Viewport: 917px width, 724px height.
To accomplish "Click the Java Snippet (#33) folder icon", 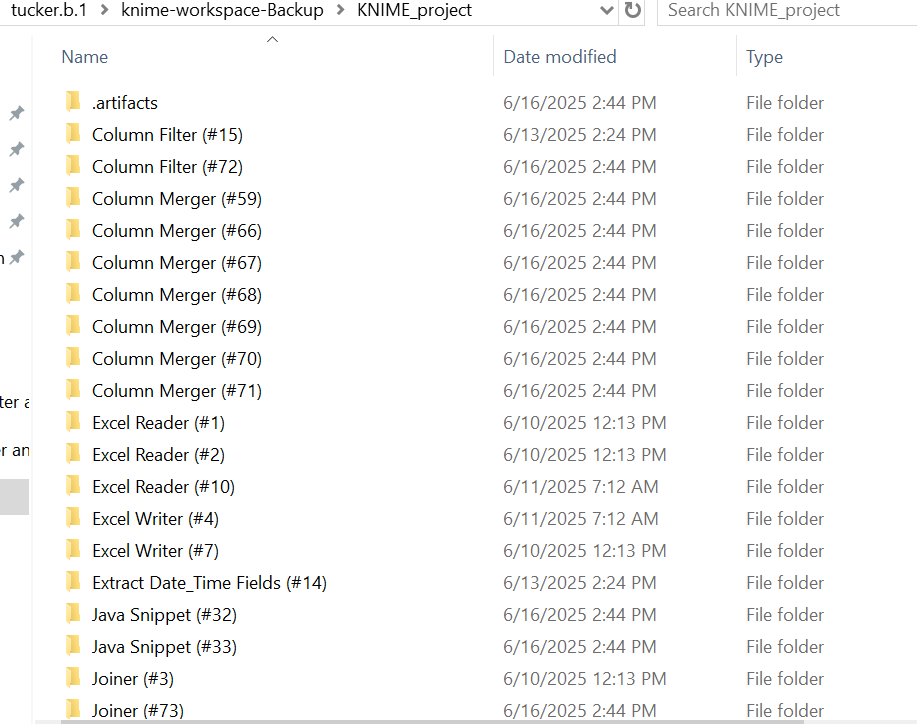I will pyautogui.click(x=73, y=646).
